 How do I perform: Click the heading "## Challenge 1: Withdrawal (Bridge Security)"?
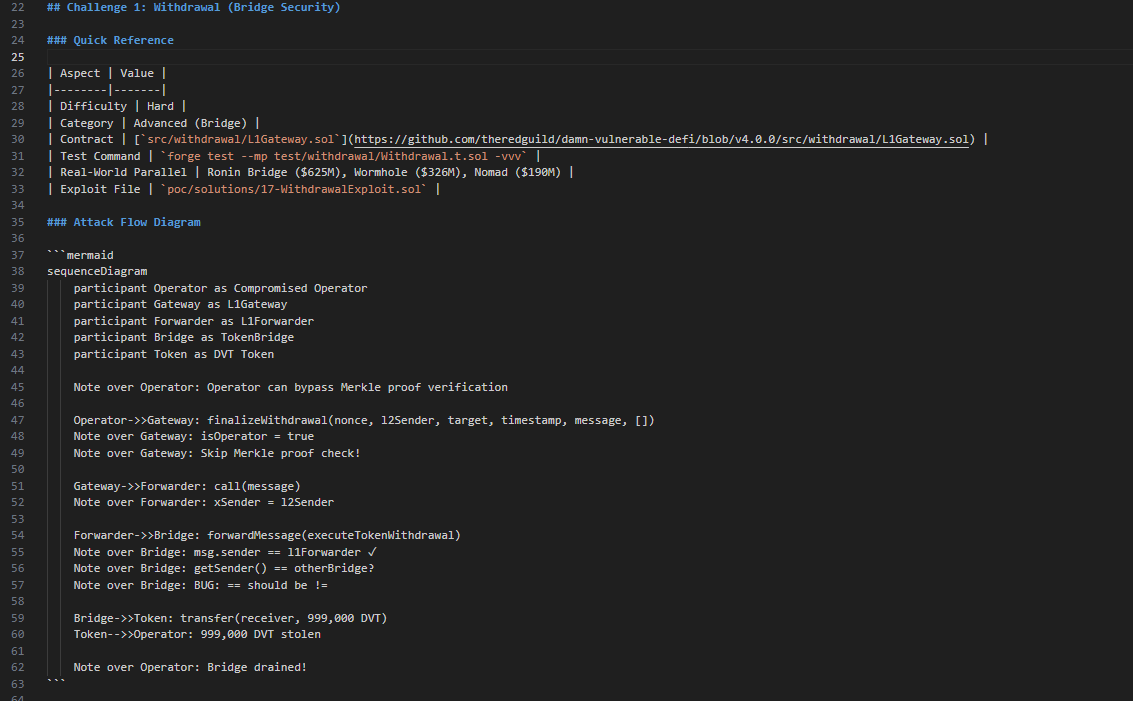(x=194, y=7)
